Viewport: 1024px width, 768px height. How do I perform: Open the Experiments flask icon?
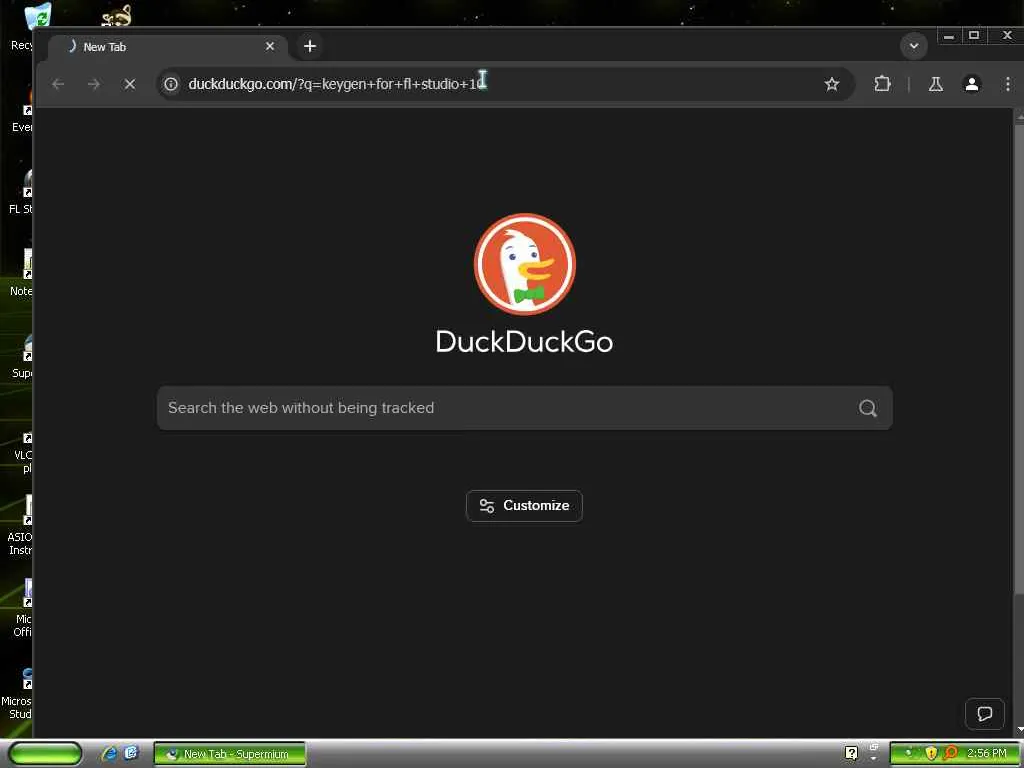(936, 84)
